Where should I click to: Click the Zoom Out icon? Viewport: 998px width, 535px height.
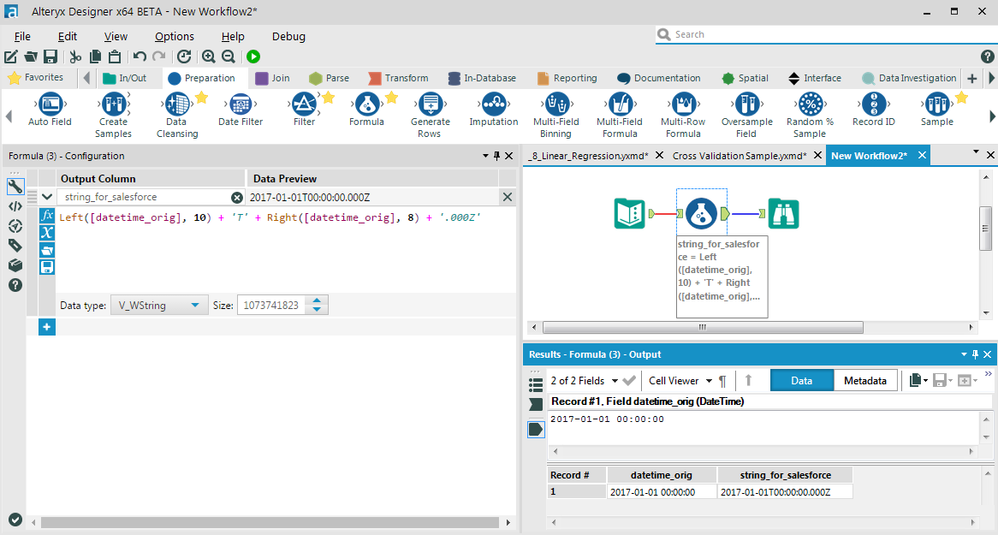tap(228, 57)
